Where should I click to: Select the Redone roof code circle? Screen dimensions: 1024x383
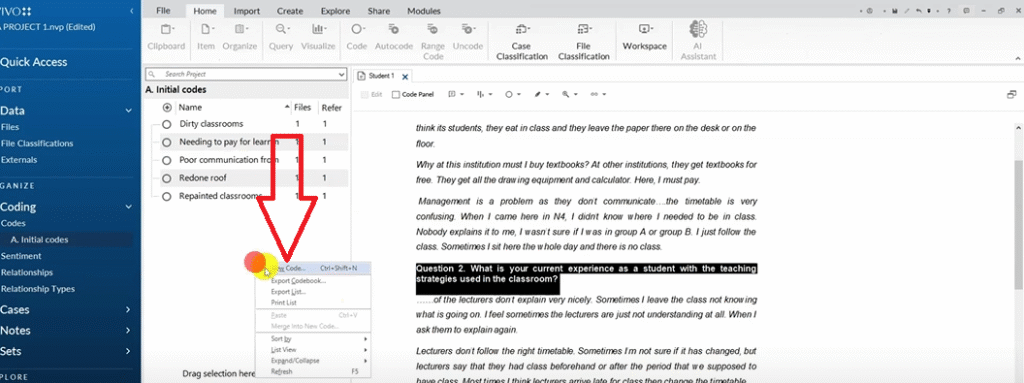coord(167,178)
